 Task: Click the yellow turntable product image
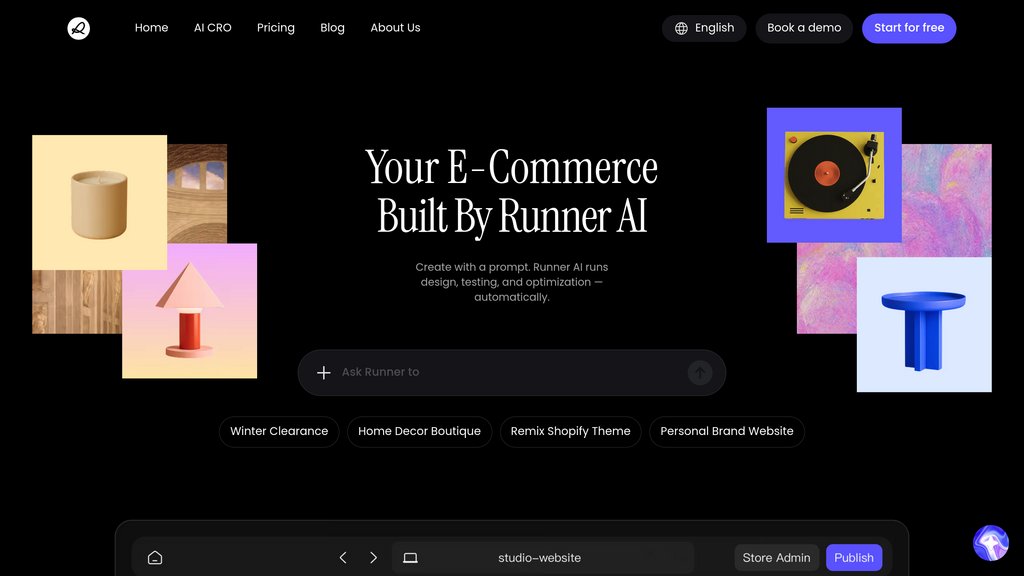pyautogui.click(x=834, y=175)
